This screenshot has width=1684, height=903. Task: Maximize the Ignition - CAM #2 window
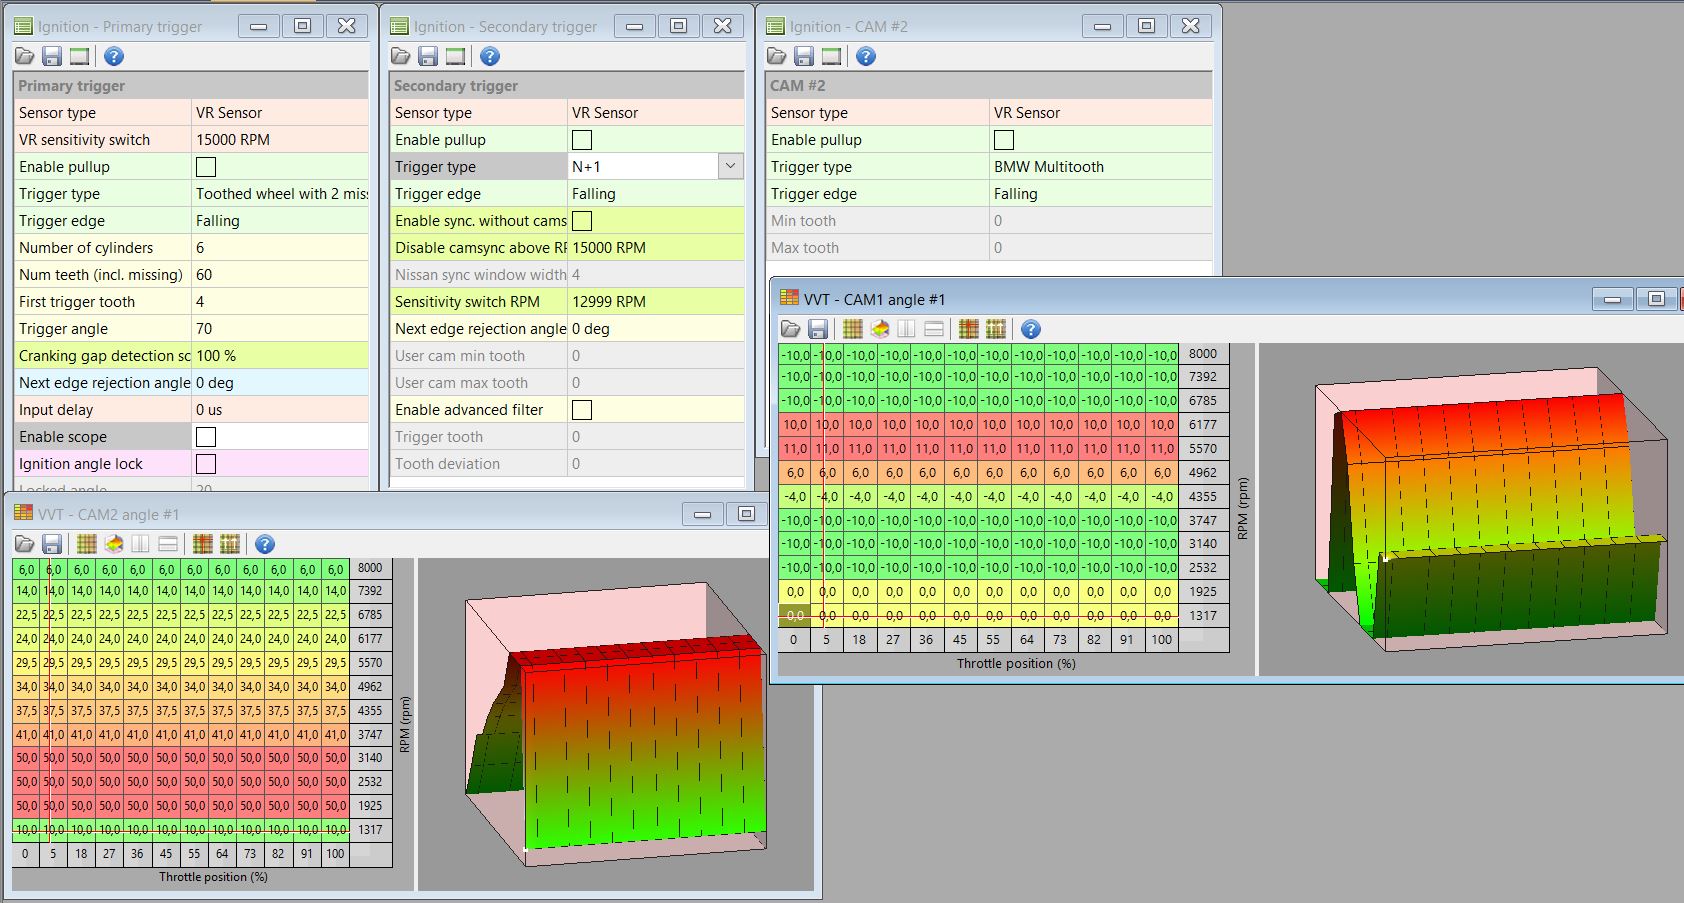pyautogui.click(x=1146, y=26)
